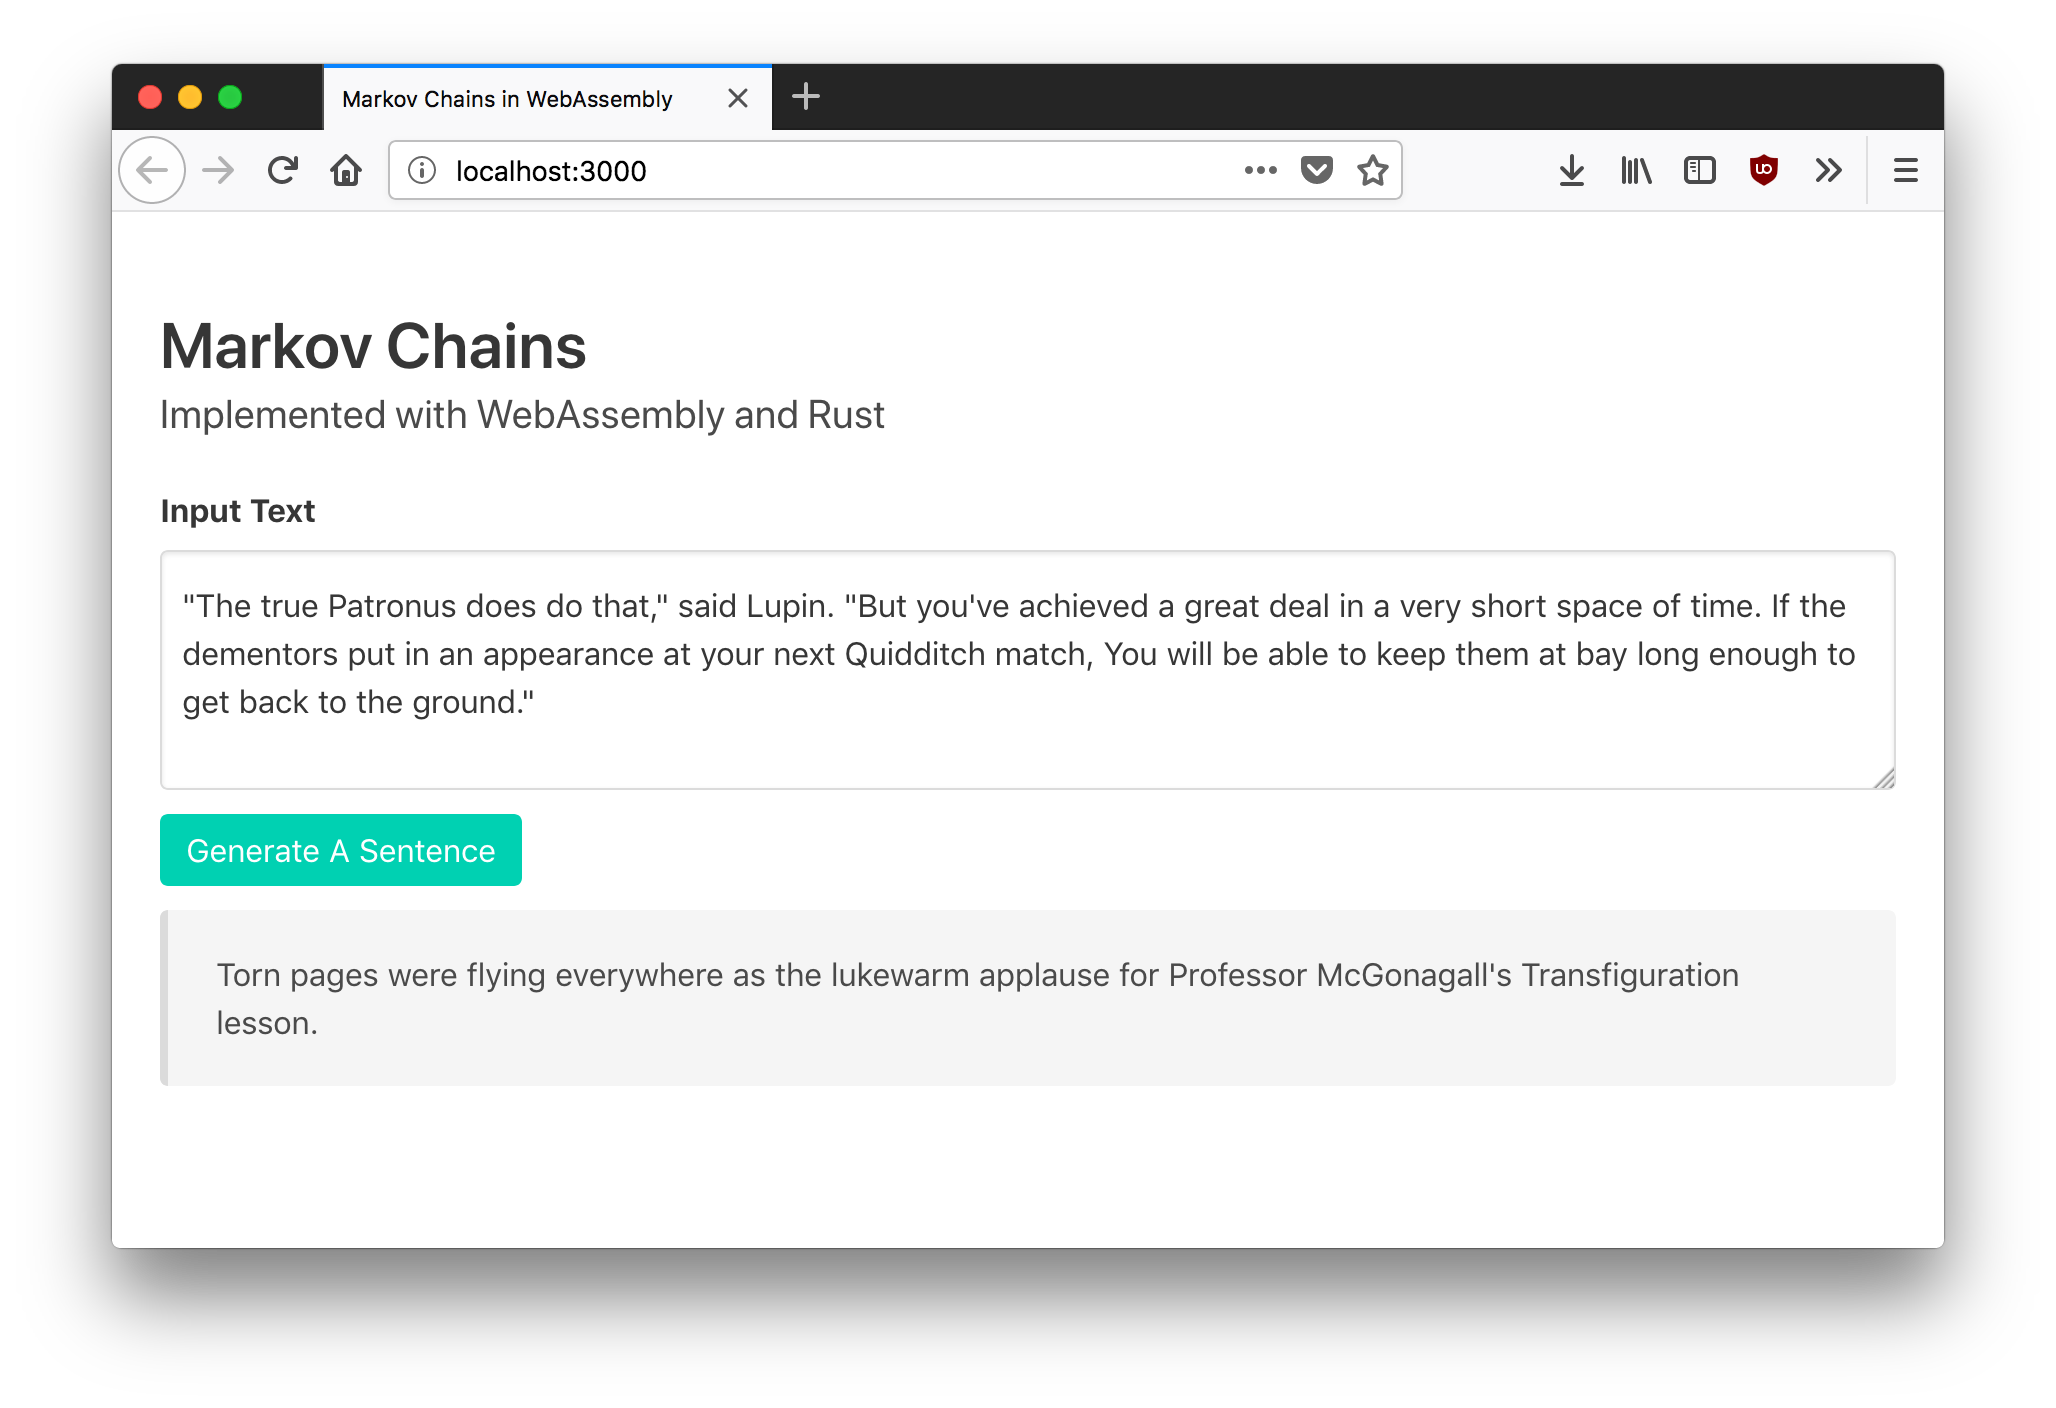Open the Library bookmarks and history

pos(1636,171)
